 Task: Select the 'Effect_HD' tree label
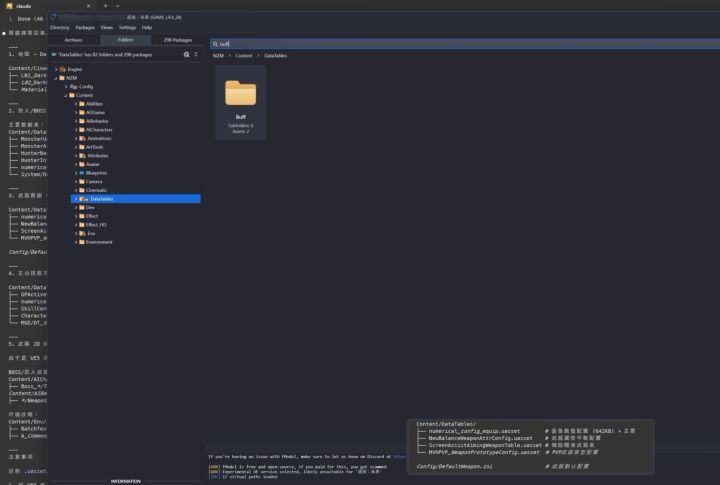[96, 225]
